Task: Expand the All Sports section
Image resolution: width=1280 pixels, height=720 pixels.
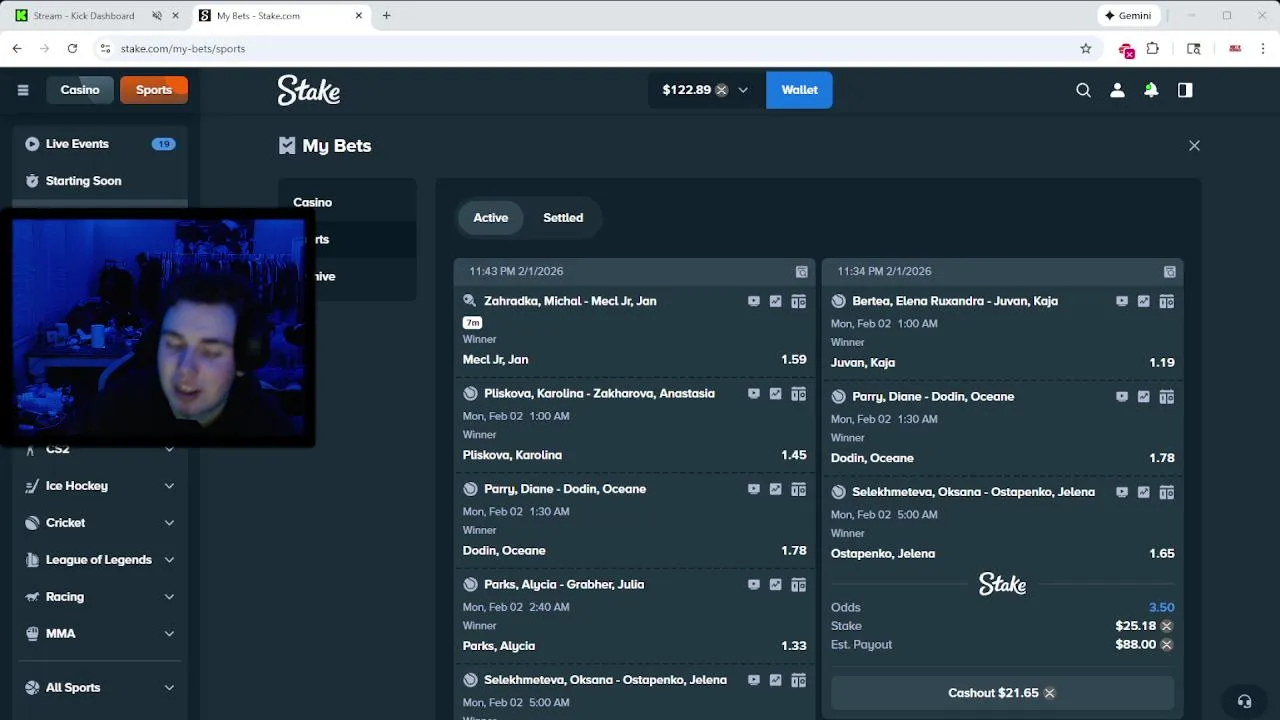Action: (169, 688)
